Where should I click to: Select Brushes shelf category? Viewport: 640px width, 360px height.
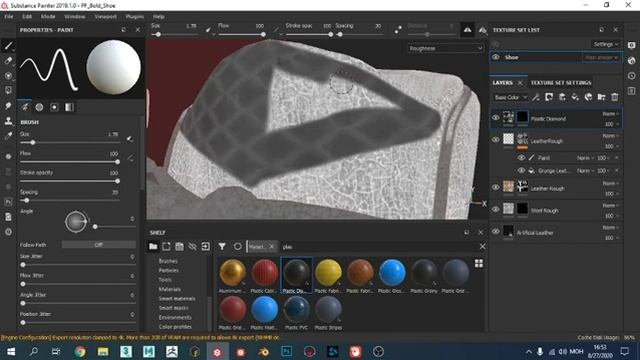(168, 261)
